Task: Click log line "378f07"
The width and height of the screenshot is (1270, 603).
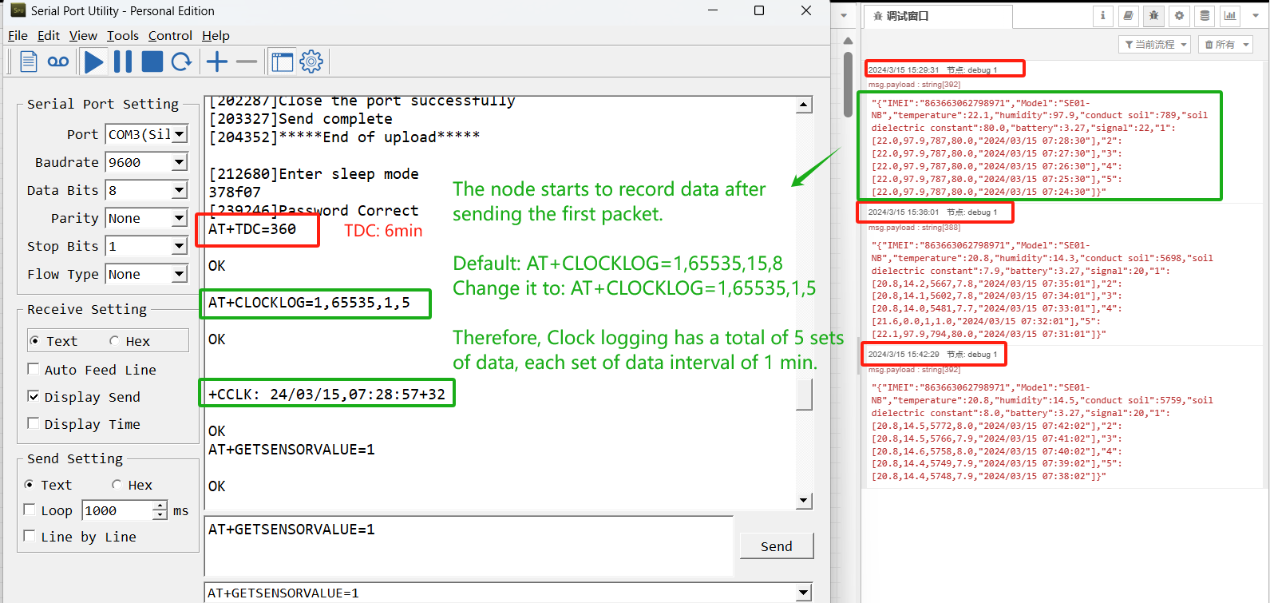Action: [x=234, y=191]
